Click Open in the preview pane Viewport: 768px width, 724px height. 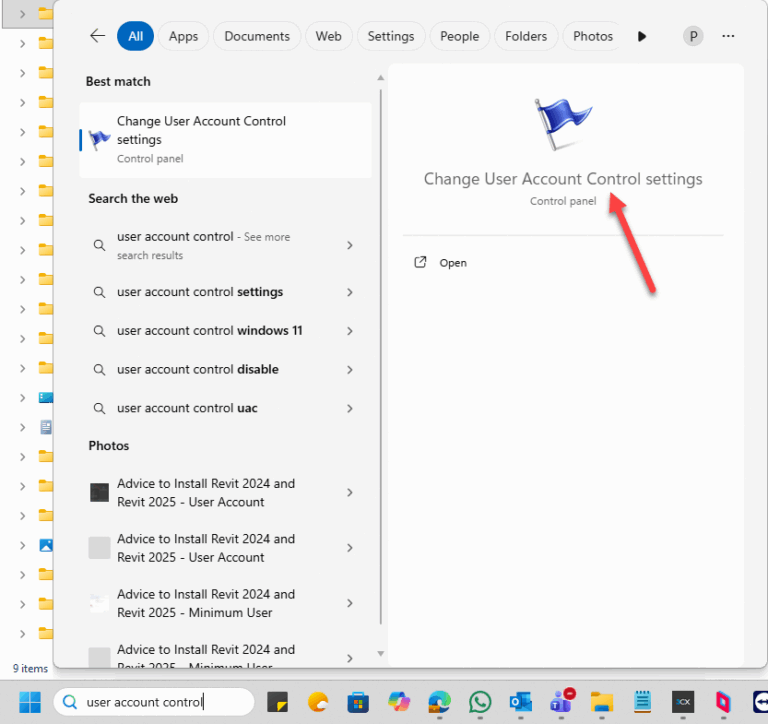(441, 263)
